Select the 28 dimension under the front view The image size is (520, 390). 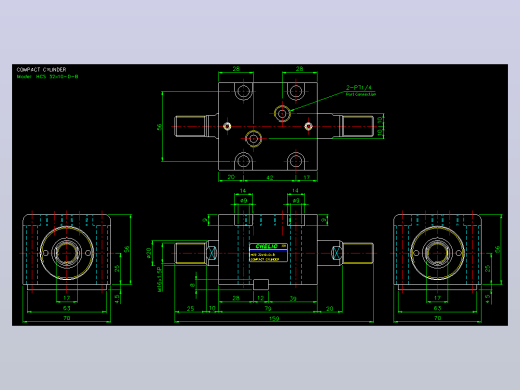coord(236,298)
